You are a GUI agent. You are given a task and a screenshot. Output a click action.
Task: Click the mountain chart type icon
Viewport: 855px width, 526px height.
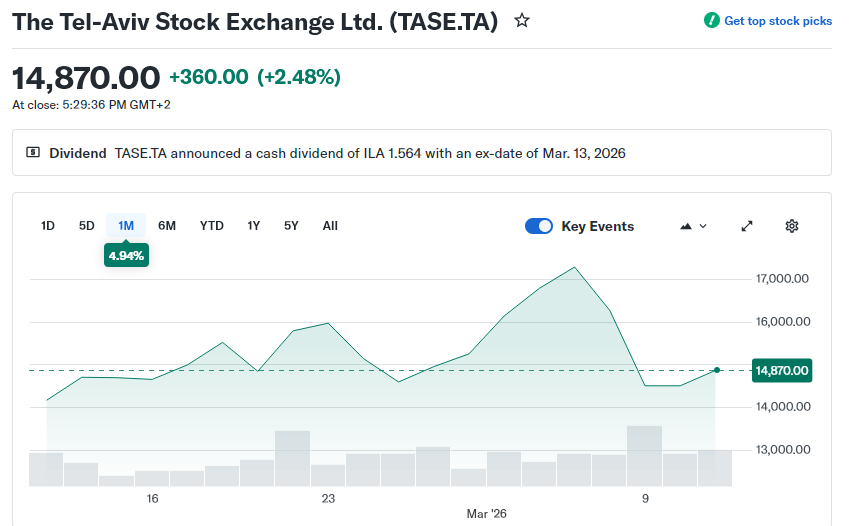[x=686, y=226]
